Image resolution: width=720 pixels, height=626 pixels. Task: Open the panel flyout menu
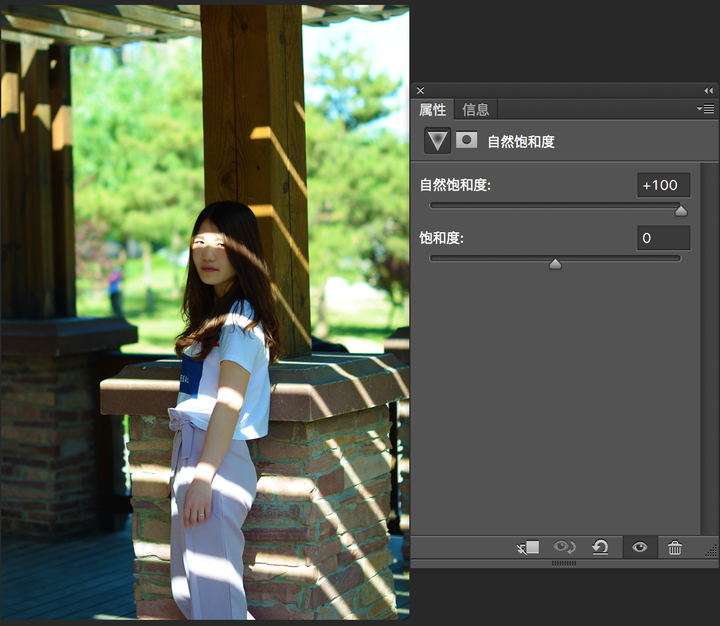coord(706,109)
